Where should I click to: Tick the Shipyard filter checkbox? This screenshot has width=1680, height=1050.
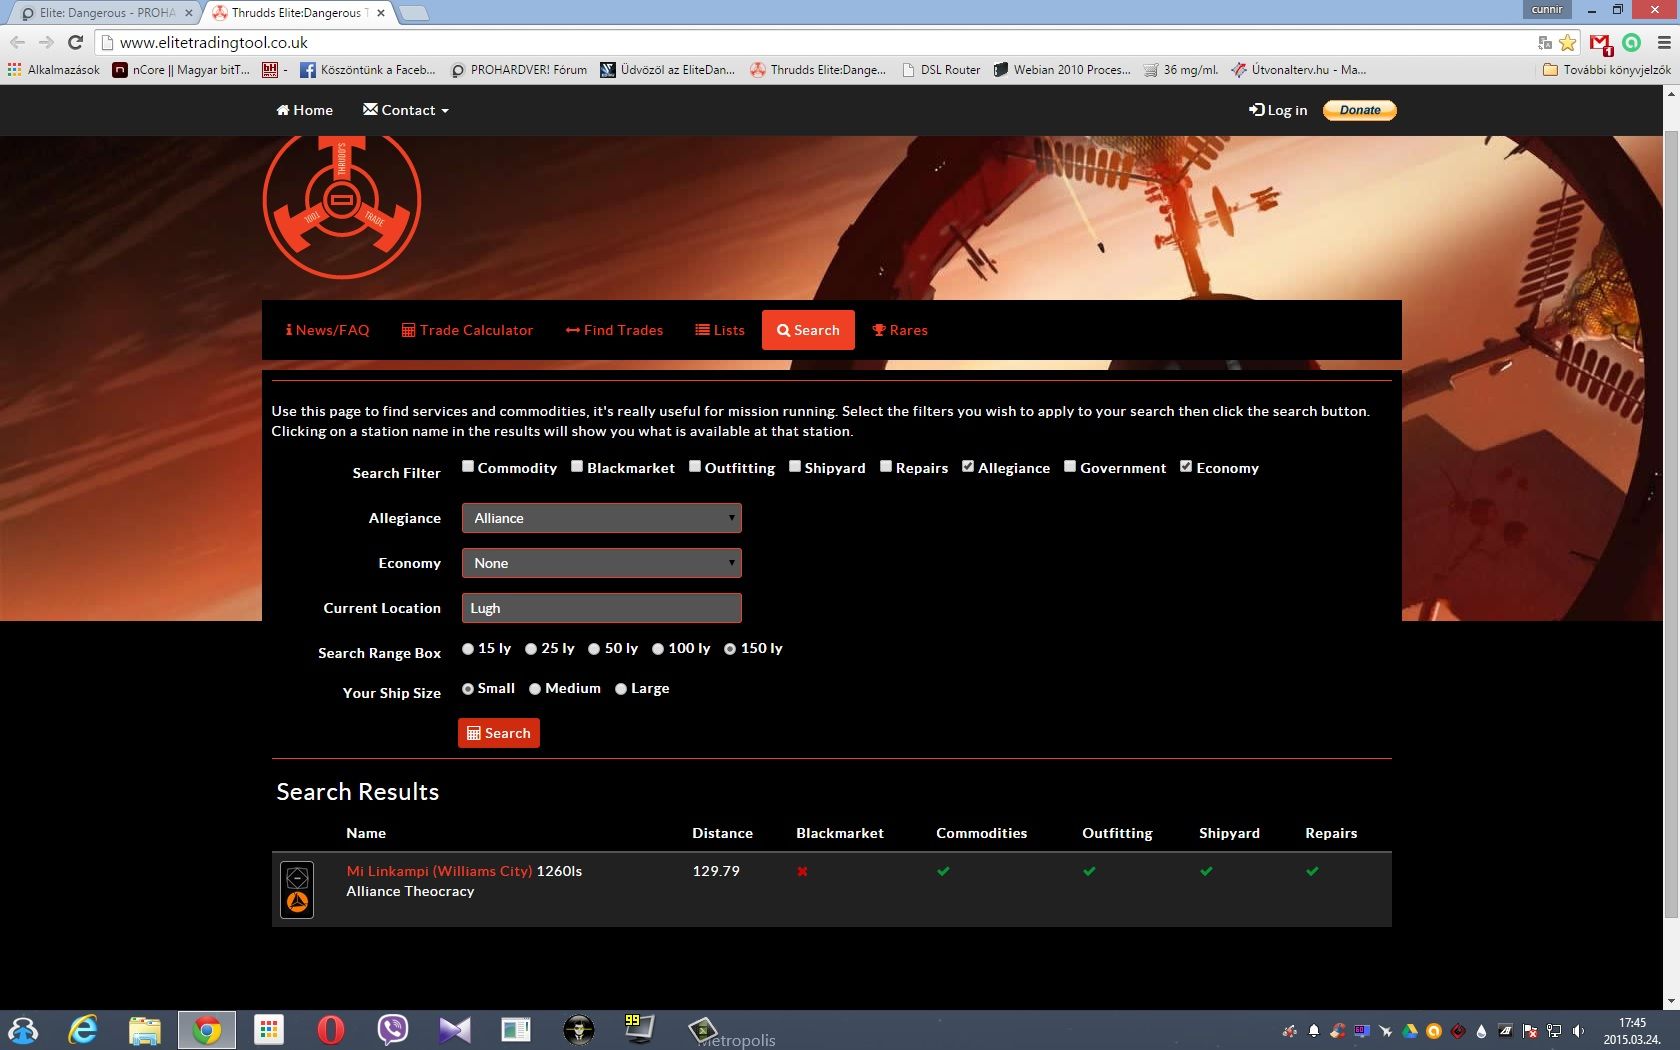[795, 466]
